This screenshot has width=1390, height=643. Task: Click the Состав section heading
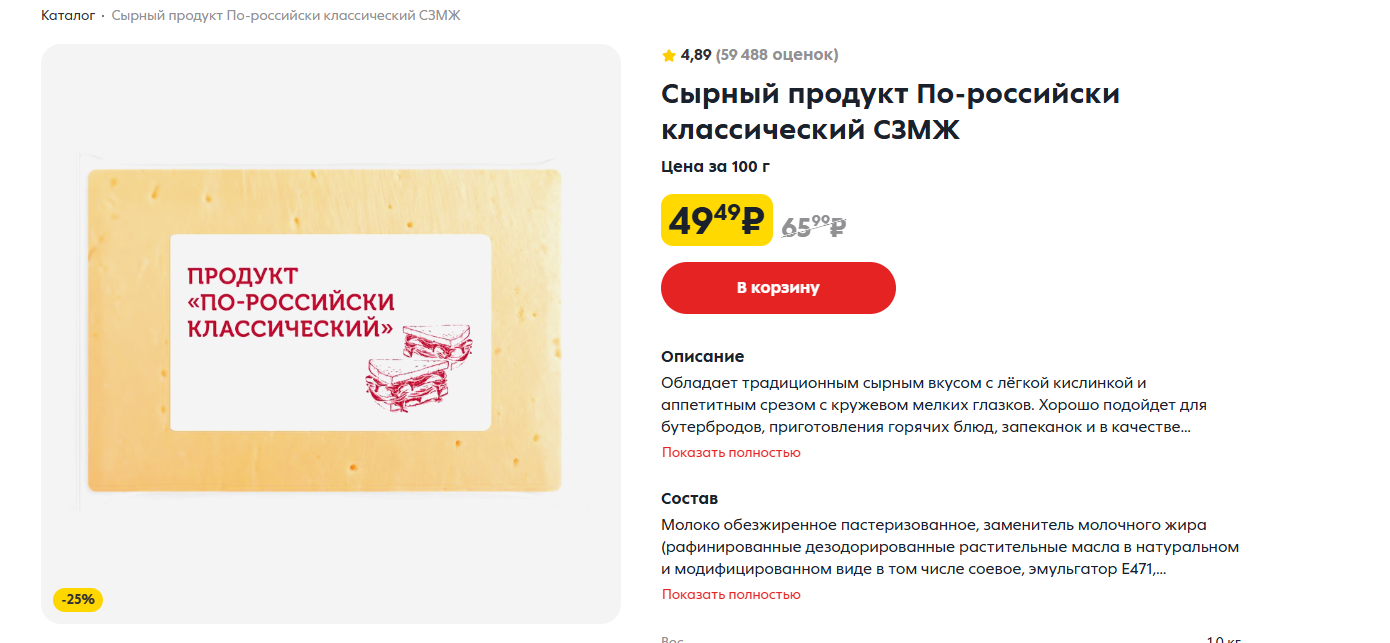689,499
